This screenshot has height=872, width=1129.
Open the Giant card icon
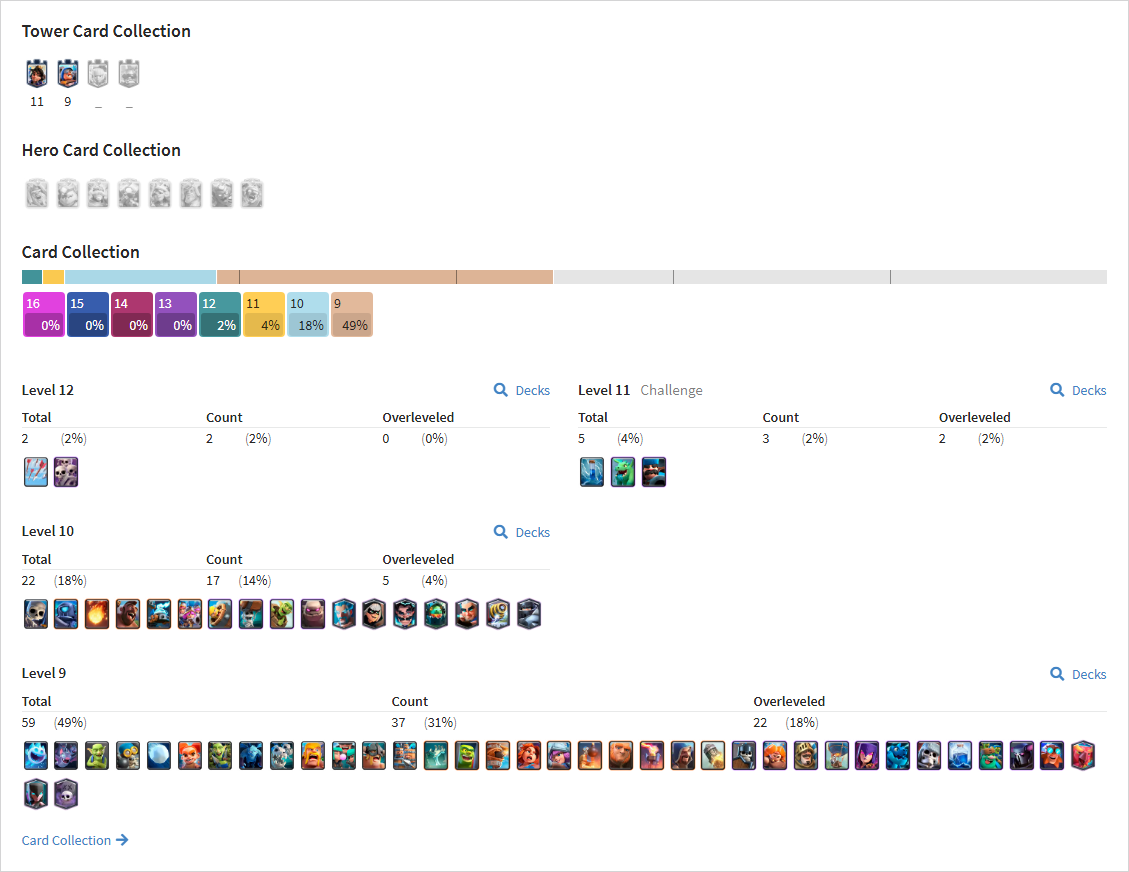click(621, 756)
